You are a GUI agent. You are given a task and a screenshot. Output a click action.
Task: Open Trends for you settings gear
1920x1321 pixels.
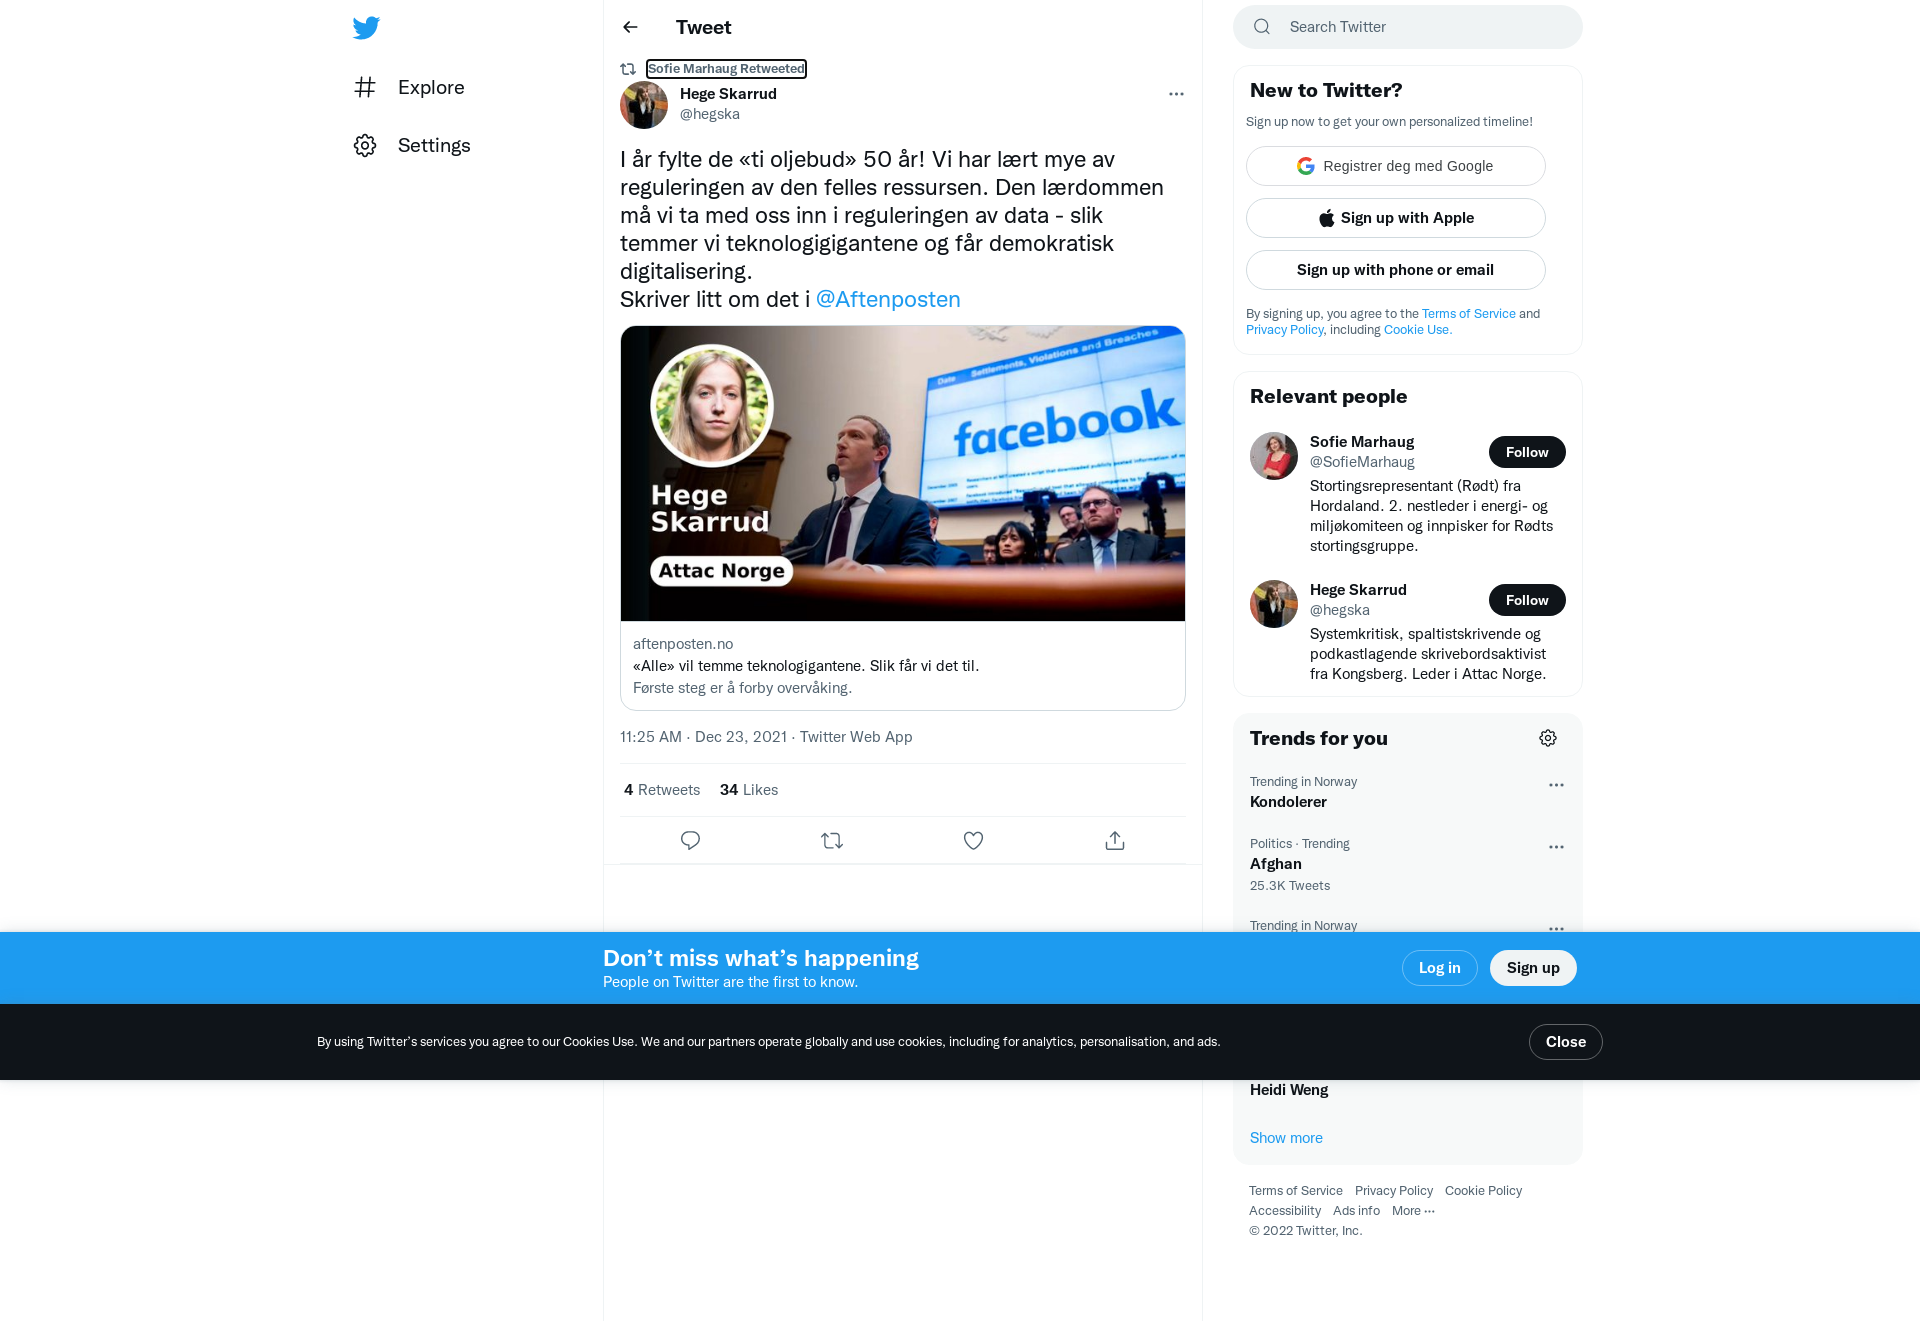point(1548,738)
